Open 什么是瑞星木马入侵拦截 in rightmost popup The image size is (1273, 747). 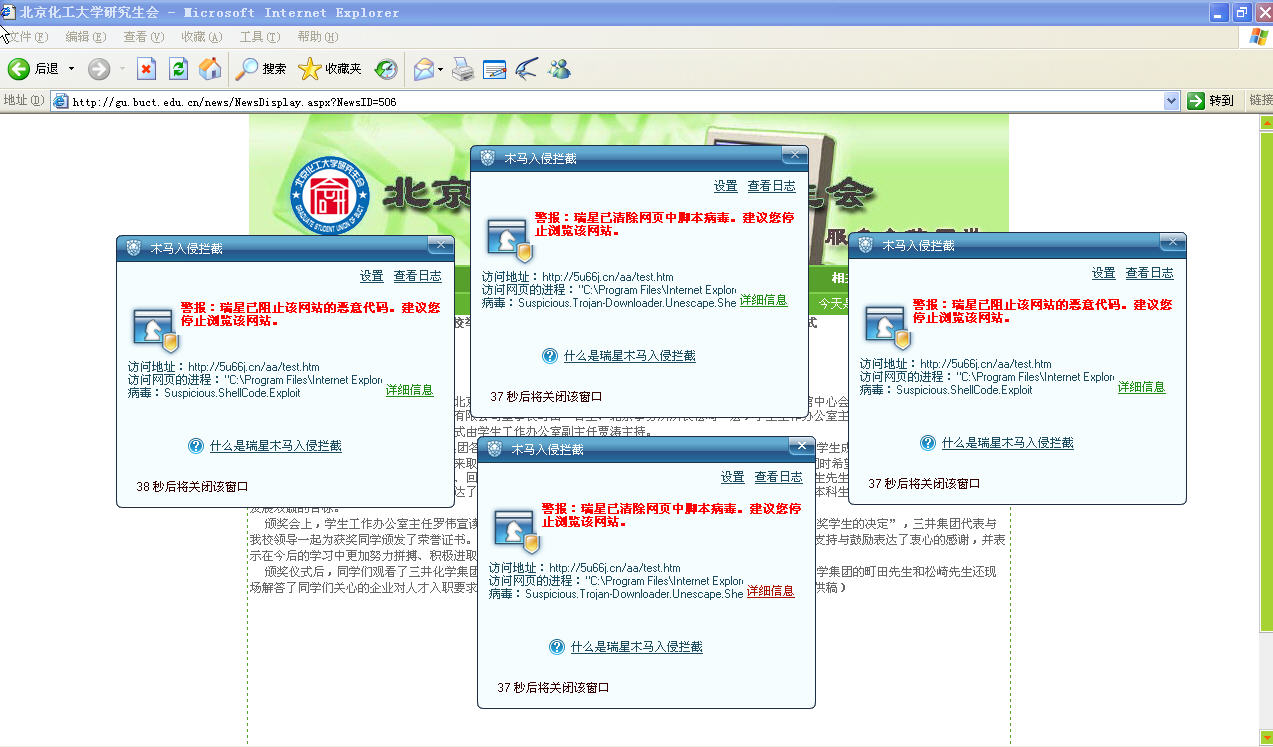[1008, 443]
